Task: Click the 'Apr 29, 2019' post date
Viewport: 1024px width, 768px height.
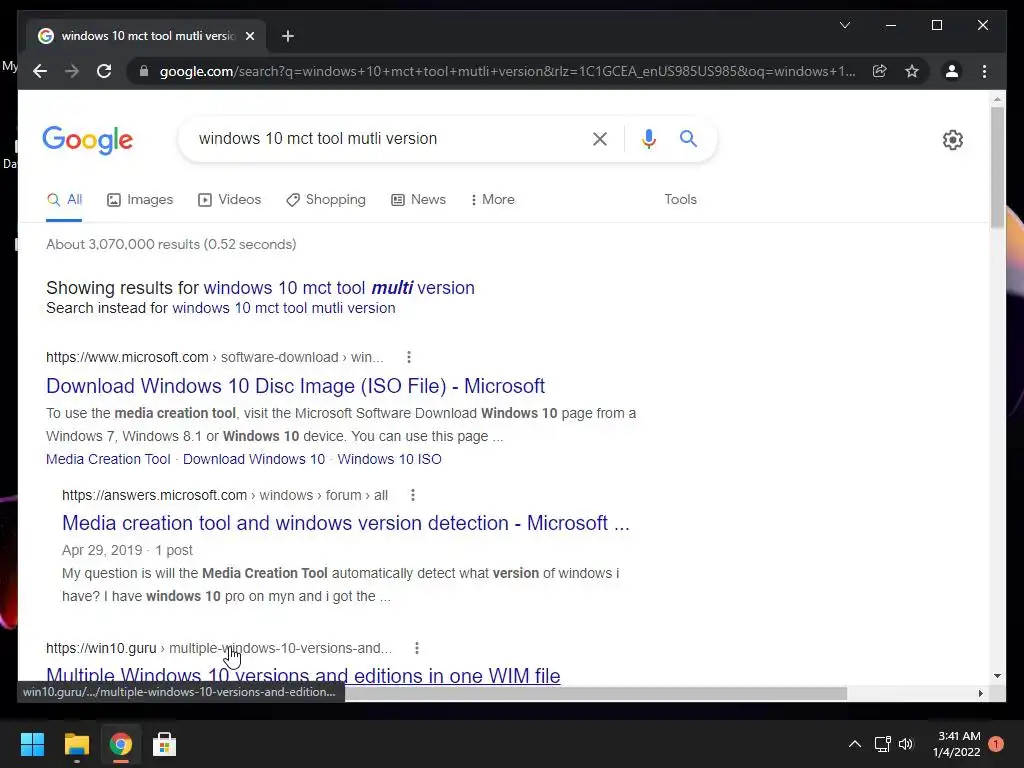Action: pos(102,550)
